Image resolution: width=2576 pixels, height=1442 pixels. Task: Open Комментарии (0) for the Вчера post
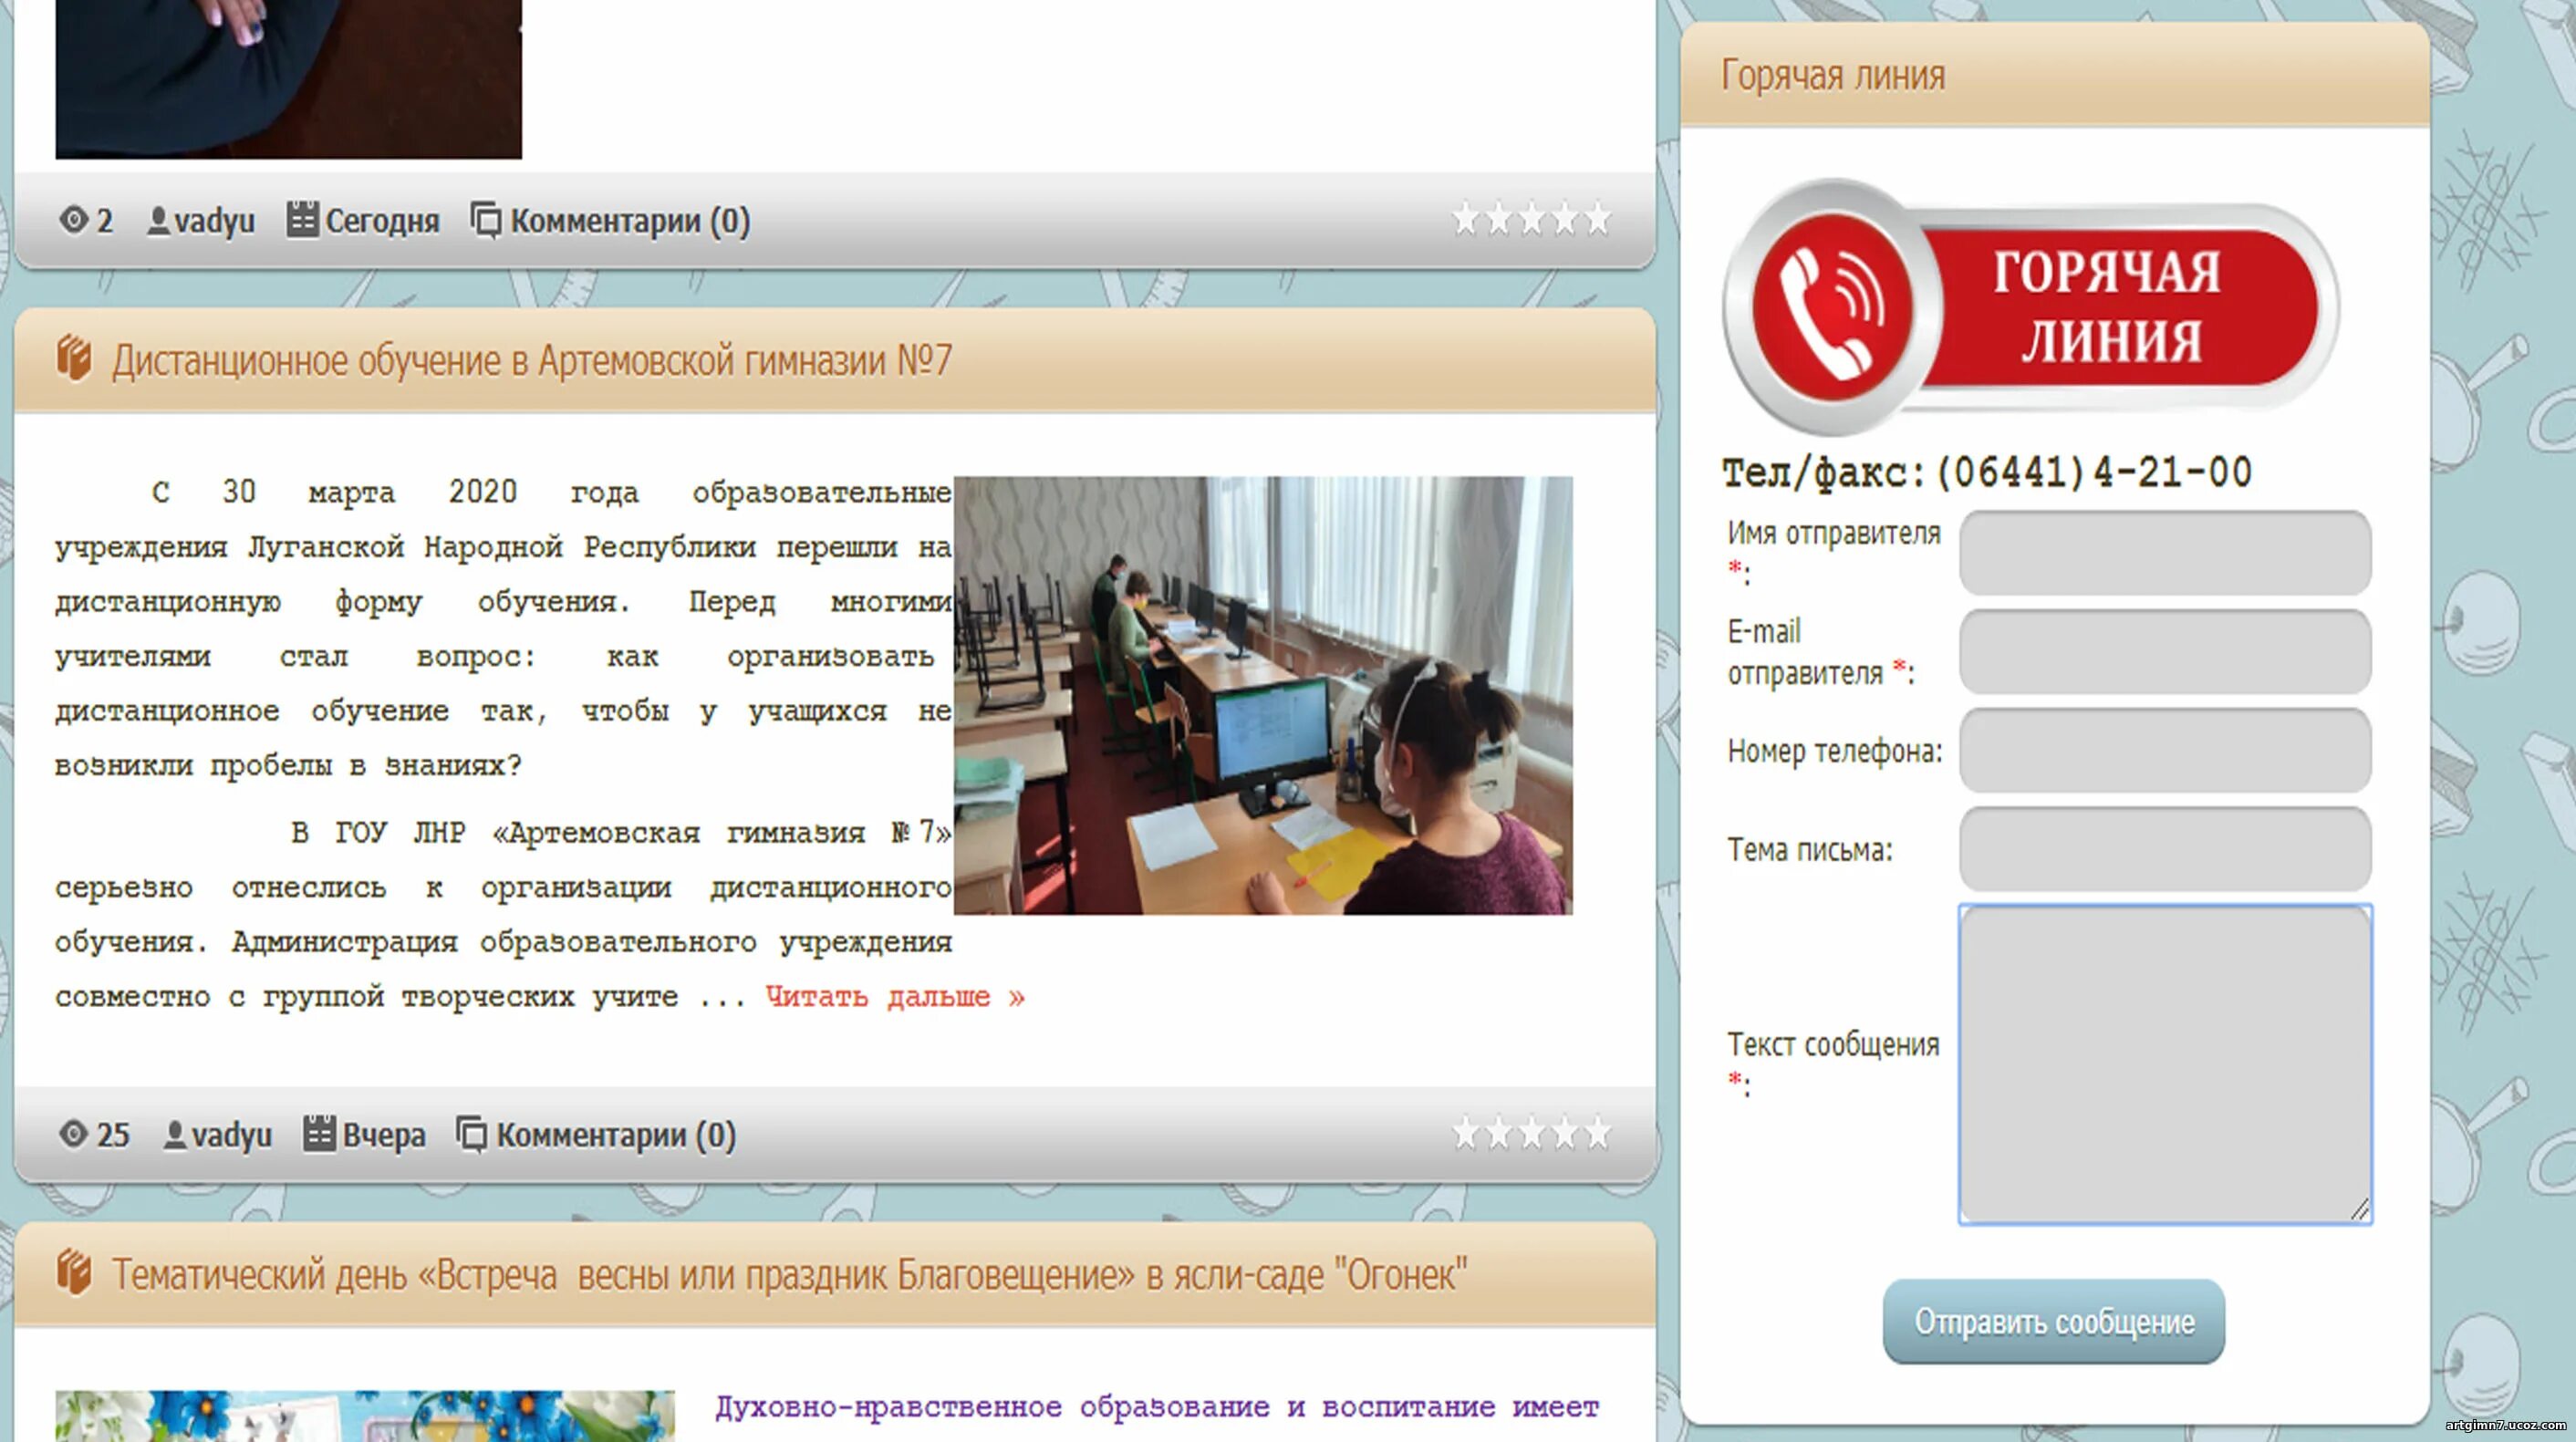(x=615, y=1135)
